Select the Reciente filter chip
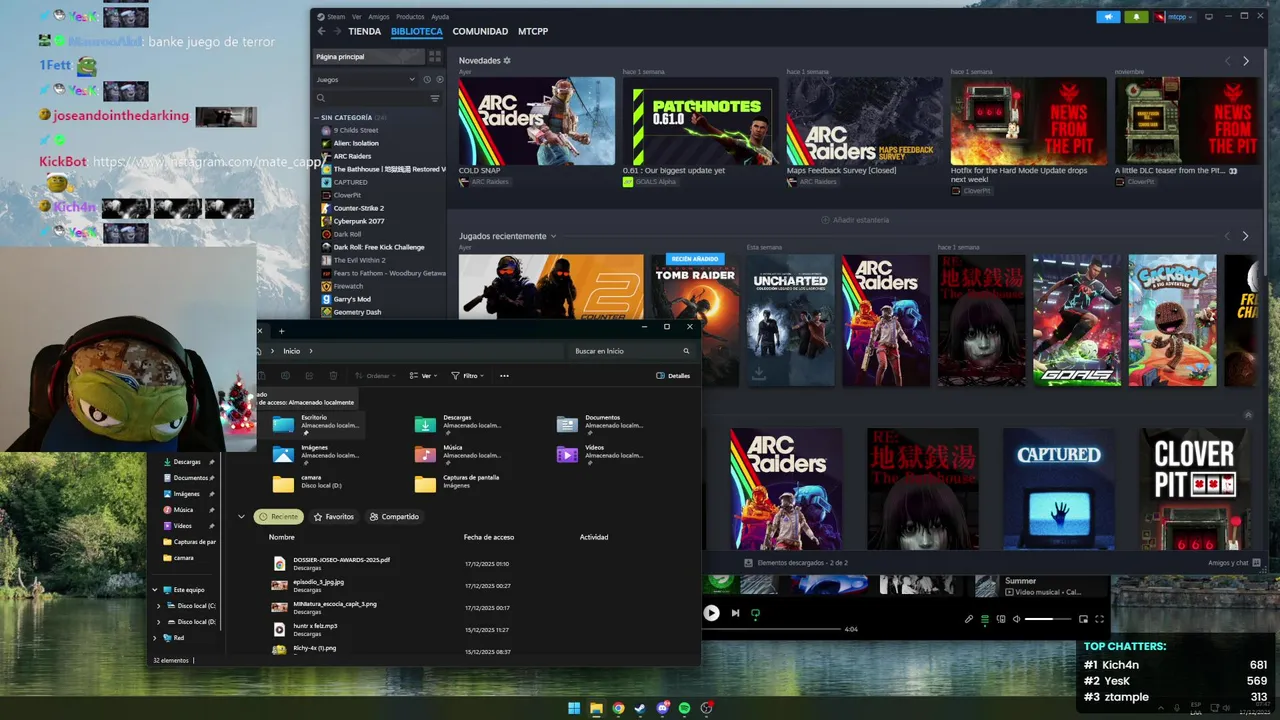Image resolution: width=1280 pixels, height=720 pixels. [279, 517]
